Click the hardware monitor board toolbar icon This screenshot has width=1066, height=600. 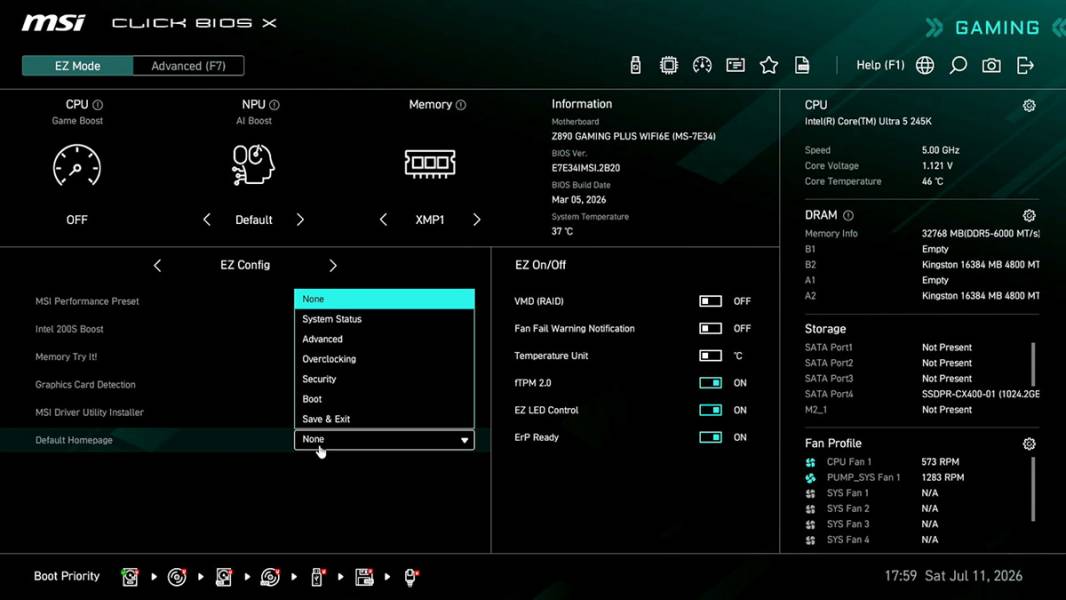(x=735, y=65)
